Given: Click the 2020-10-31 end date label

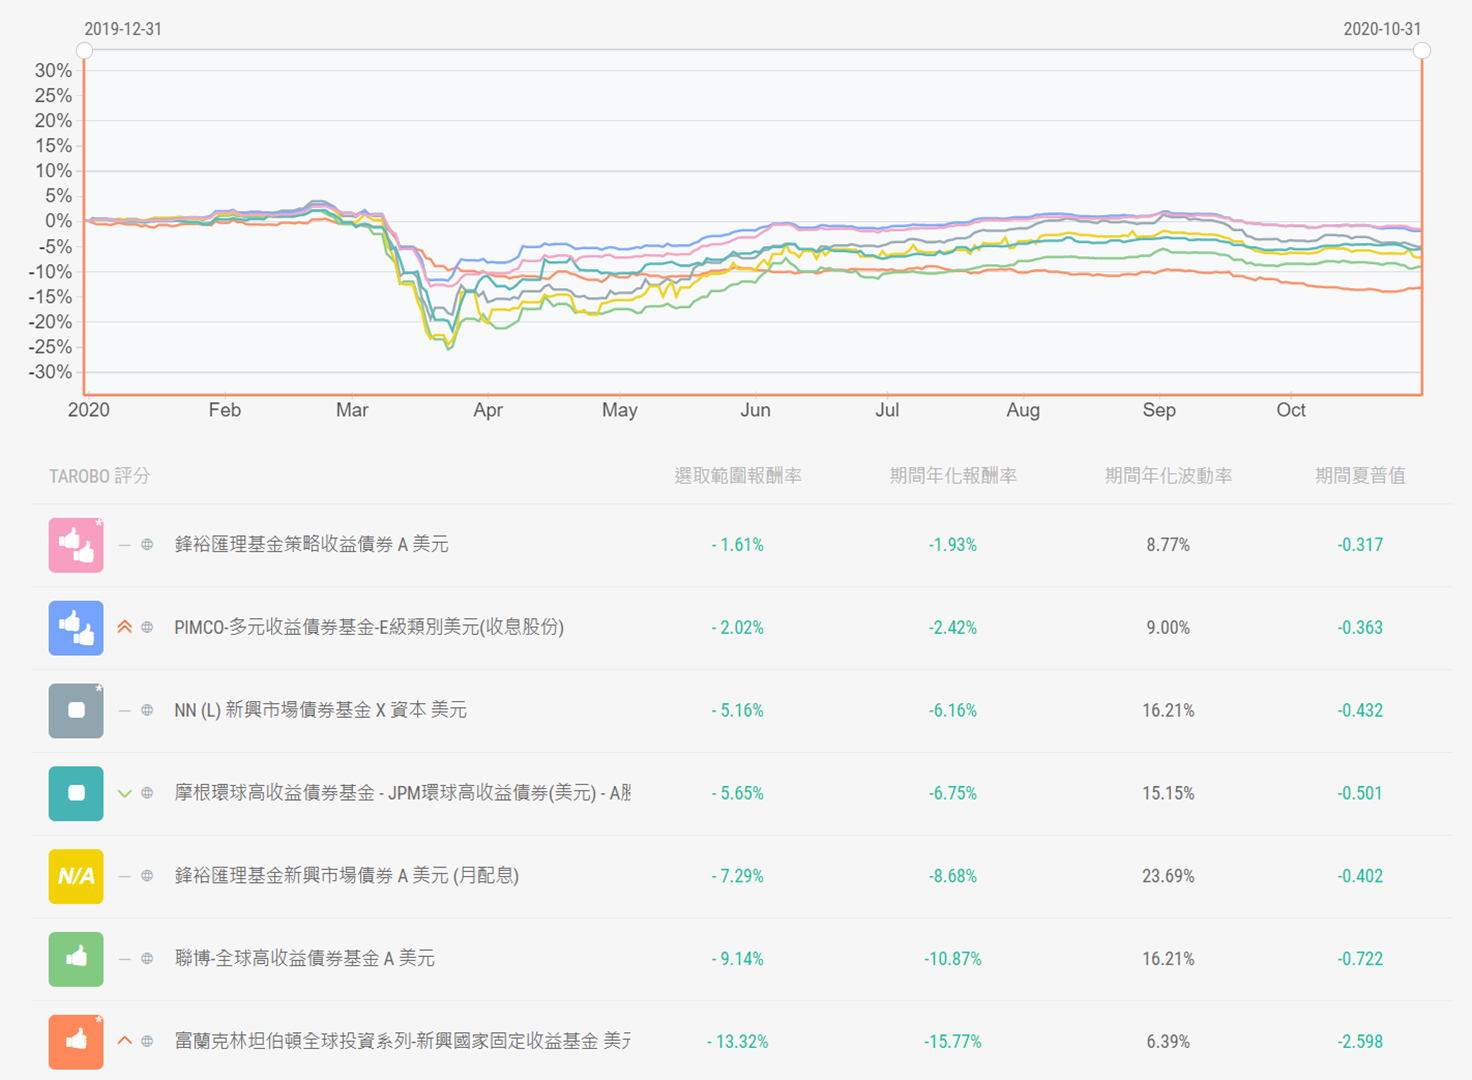Looking at the screenshot, I should pyautogui.click(x=1382, y=29).
